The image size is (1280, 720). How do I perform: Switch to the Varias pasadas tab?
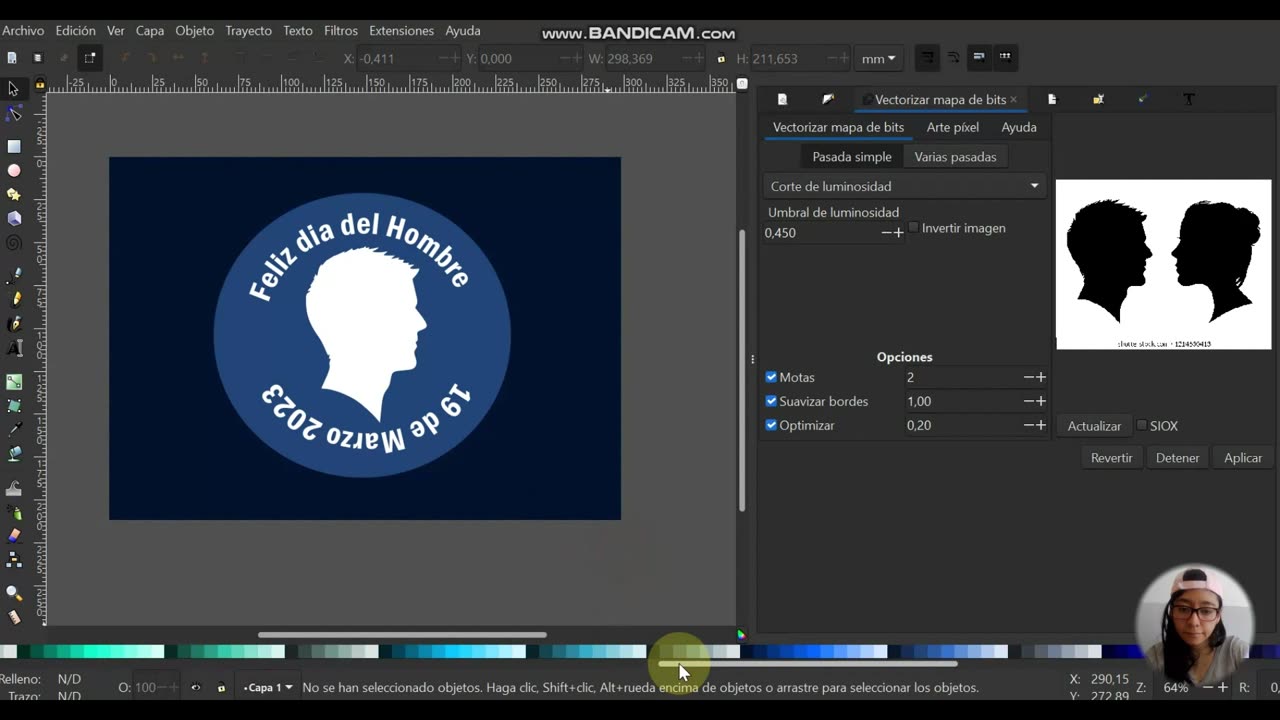[x=955, y=157]
